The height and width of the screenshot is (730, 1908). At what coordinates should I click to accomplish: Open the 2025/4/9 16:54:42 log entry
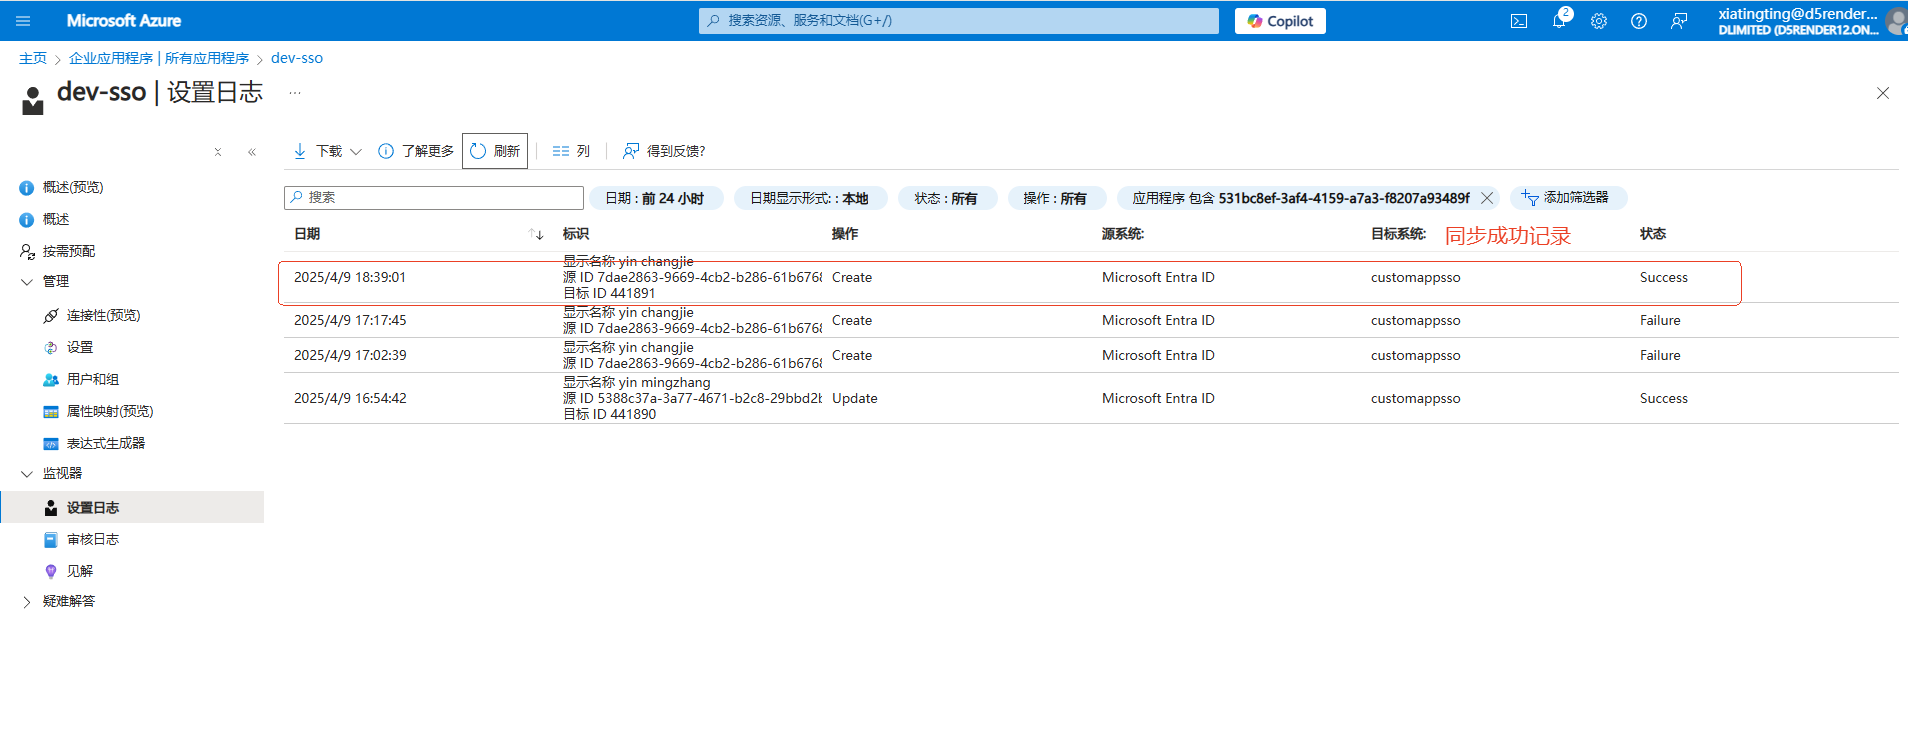pos(1091,398)
